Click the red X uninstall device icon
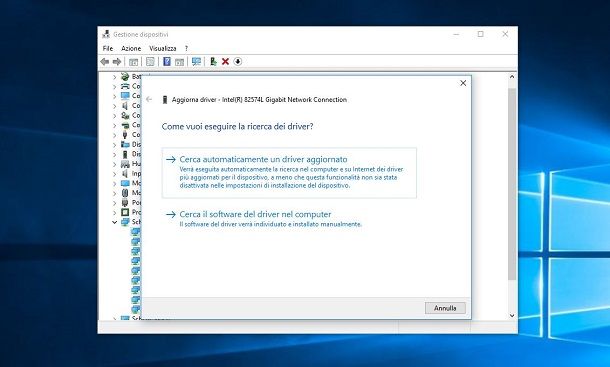 pos(225,61)
